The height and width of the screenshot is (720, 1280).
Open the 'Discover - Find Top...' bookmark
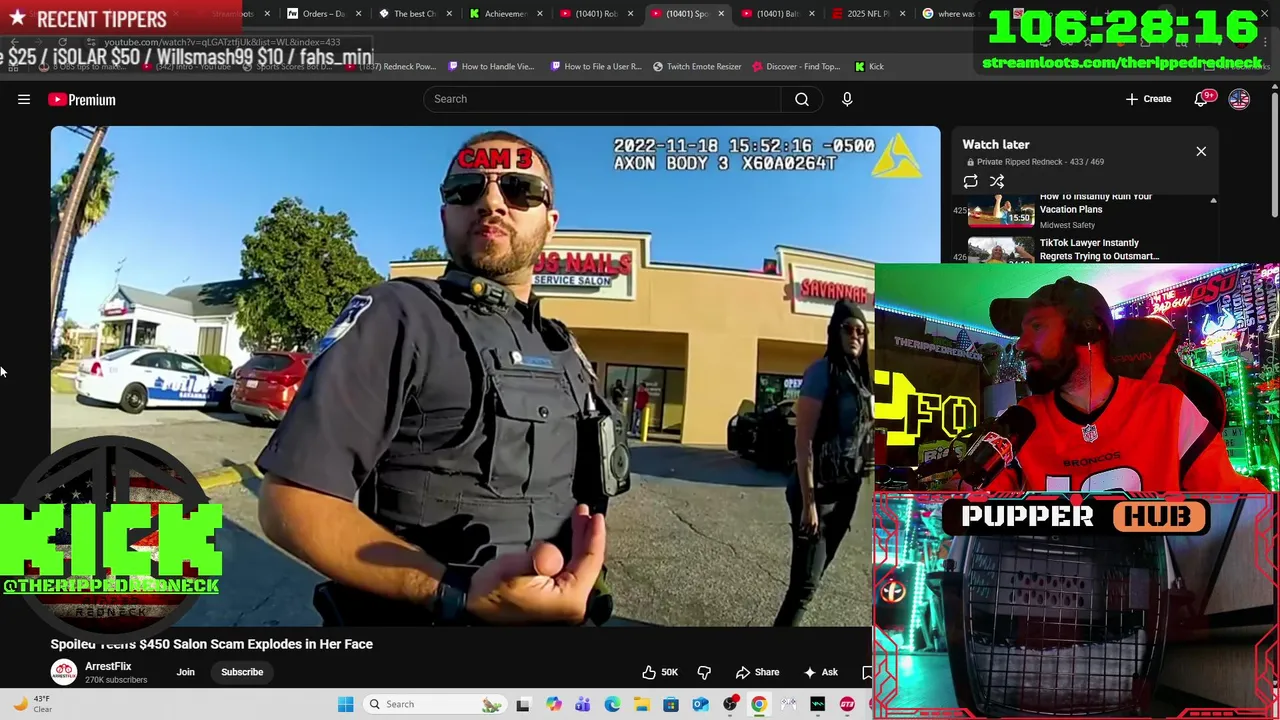(796, 66)
